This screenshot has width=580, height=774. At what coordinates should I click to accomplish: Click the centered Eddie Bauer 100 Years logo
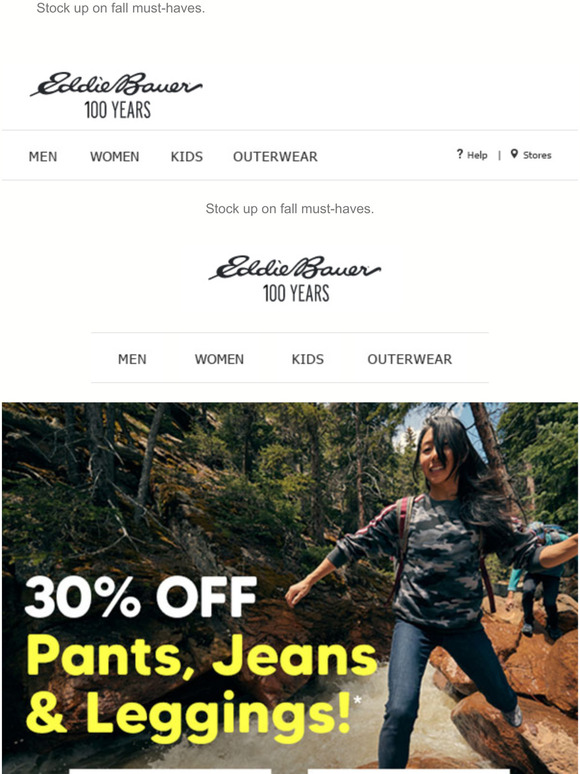(x=295, y=279)
